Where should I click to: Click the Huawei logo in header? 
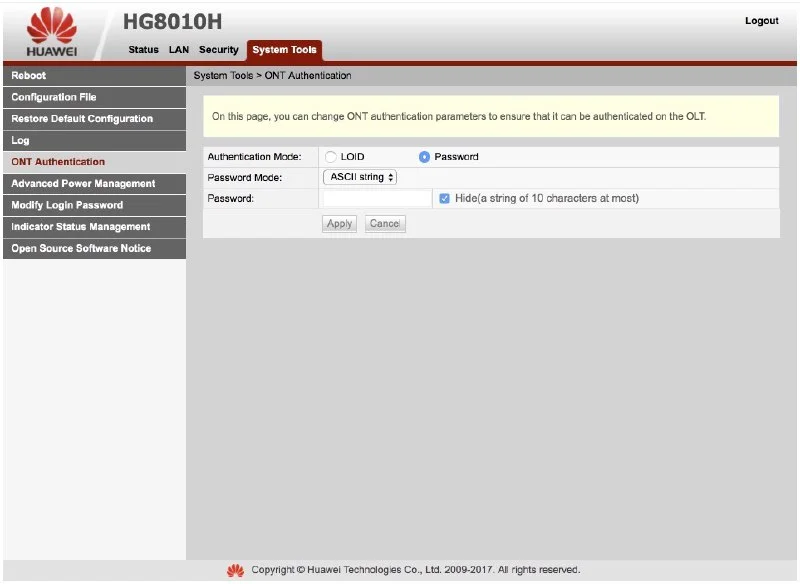point(51,31)
